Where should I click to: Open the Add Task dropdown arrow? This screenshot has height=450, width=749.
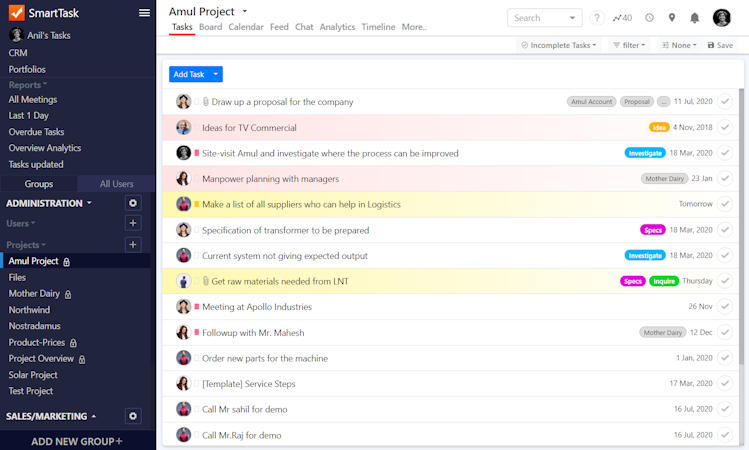click(216, 74)
